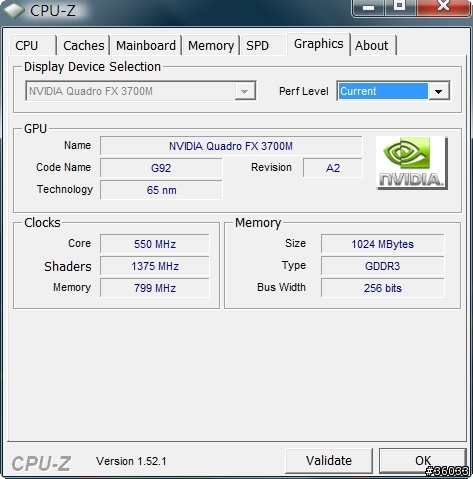Open the Caches tab
Screen dimensions: 473x479
pos(83,45)
